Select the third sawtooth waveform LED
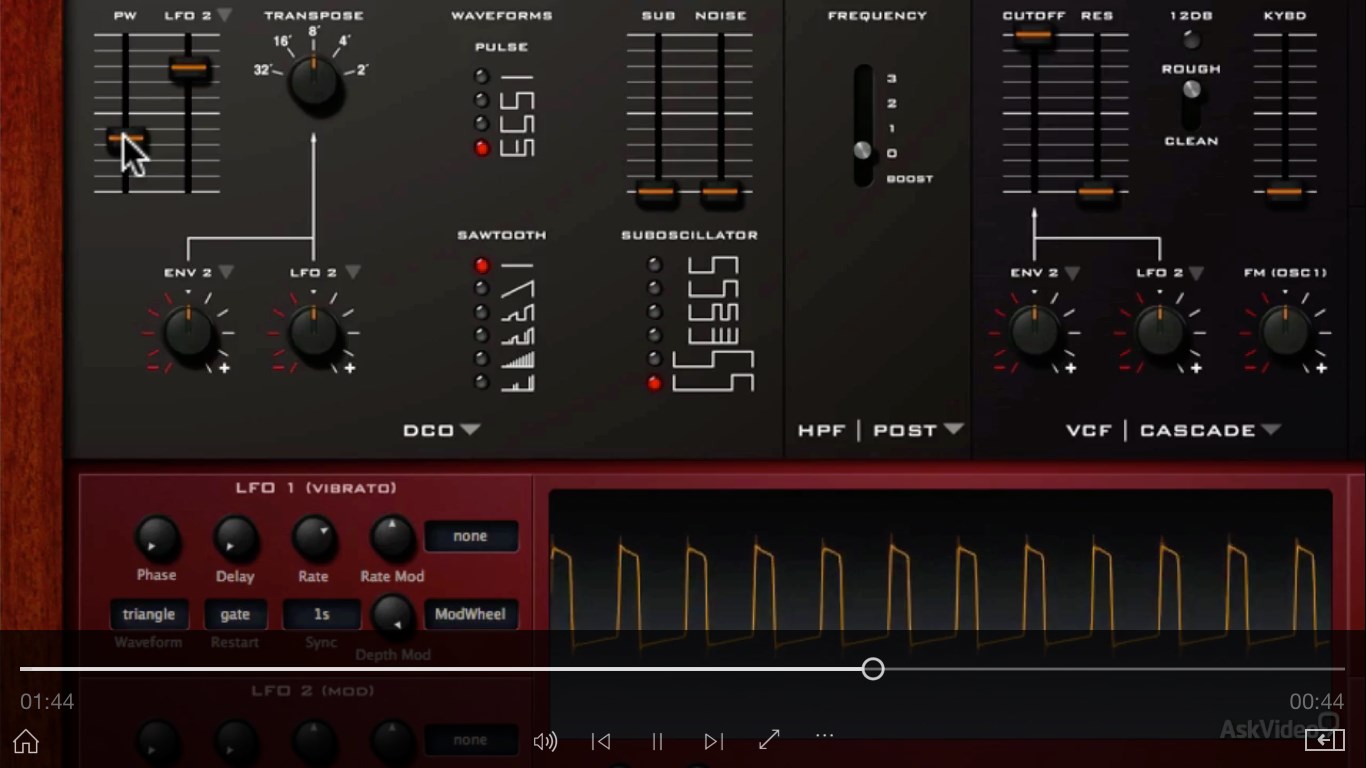This screenshot has width=1366, height=768. pos(482,312)
